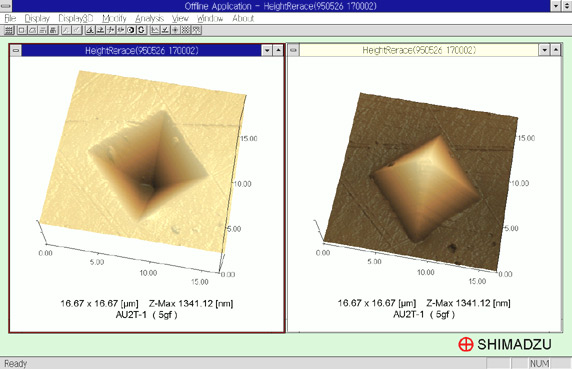Click the crosshair arrows toolbar icon
Image resolution: width=572 pixels, height=369 pixels.
pyautogui.click(x=111, y=30)
